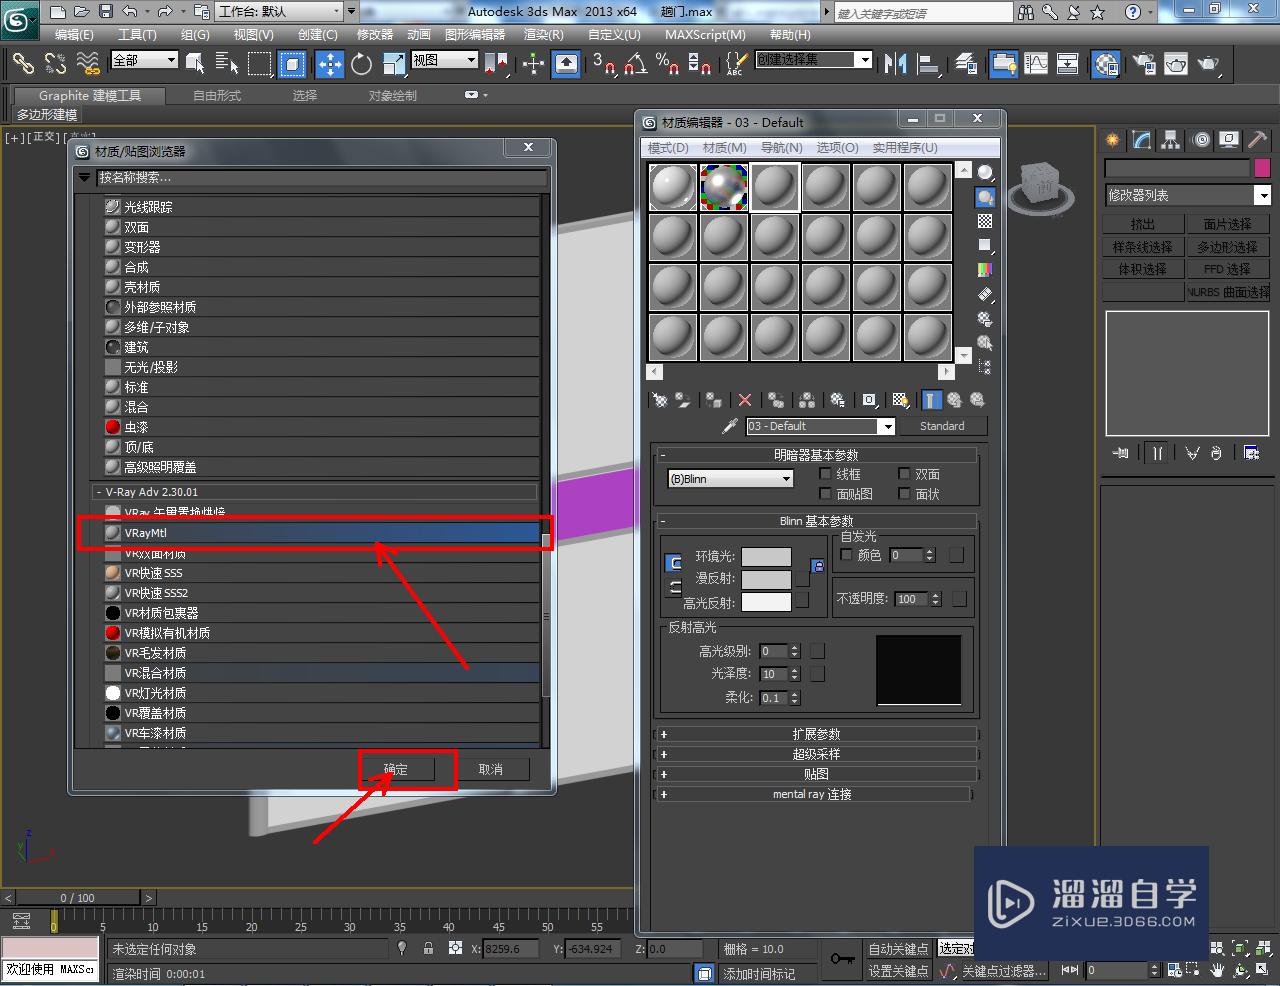1280x986 pixels.
Task: Open the 修改器列表 modifier list dropdown
Action: (1187, 195)
